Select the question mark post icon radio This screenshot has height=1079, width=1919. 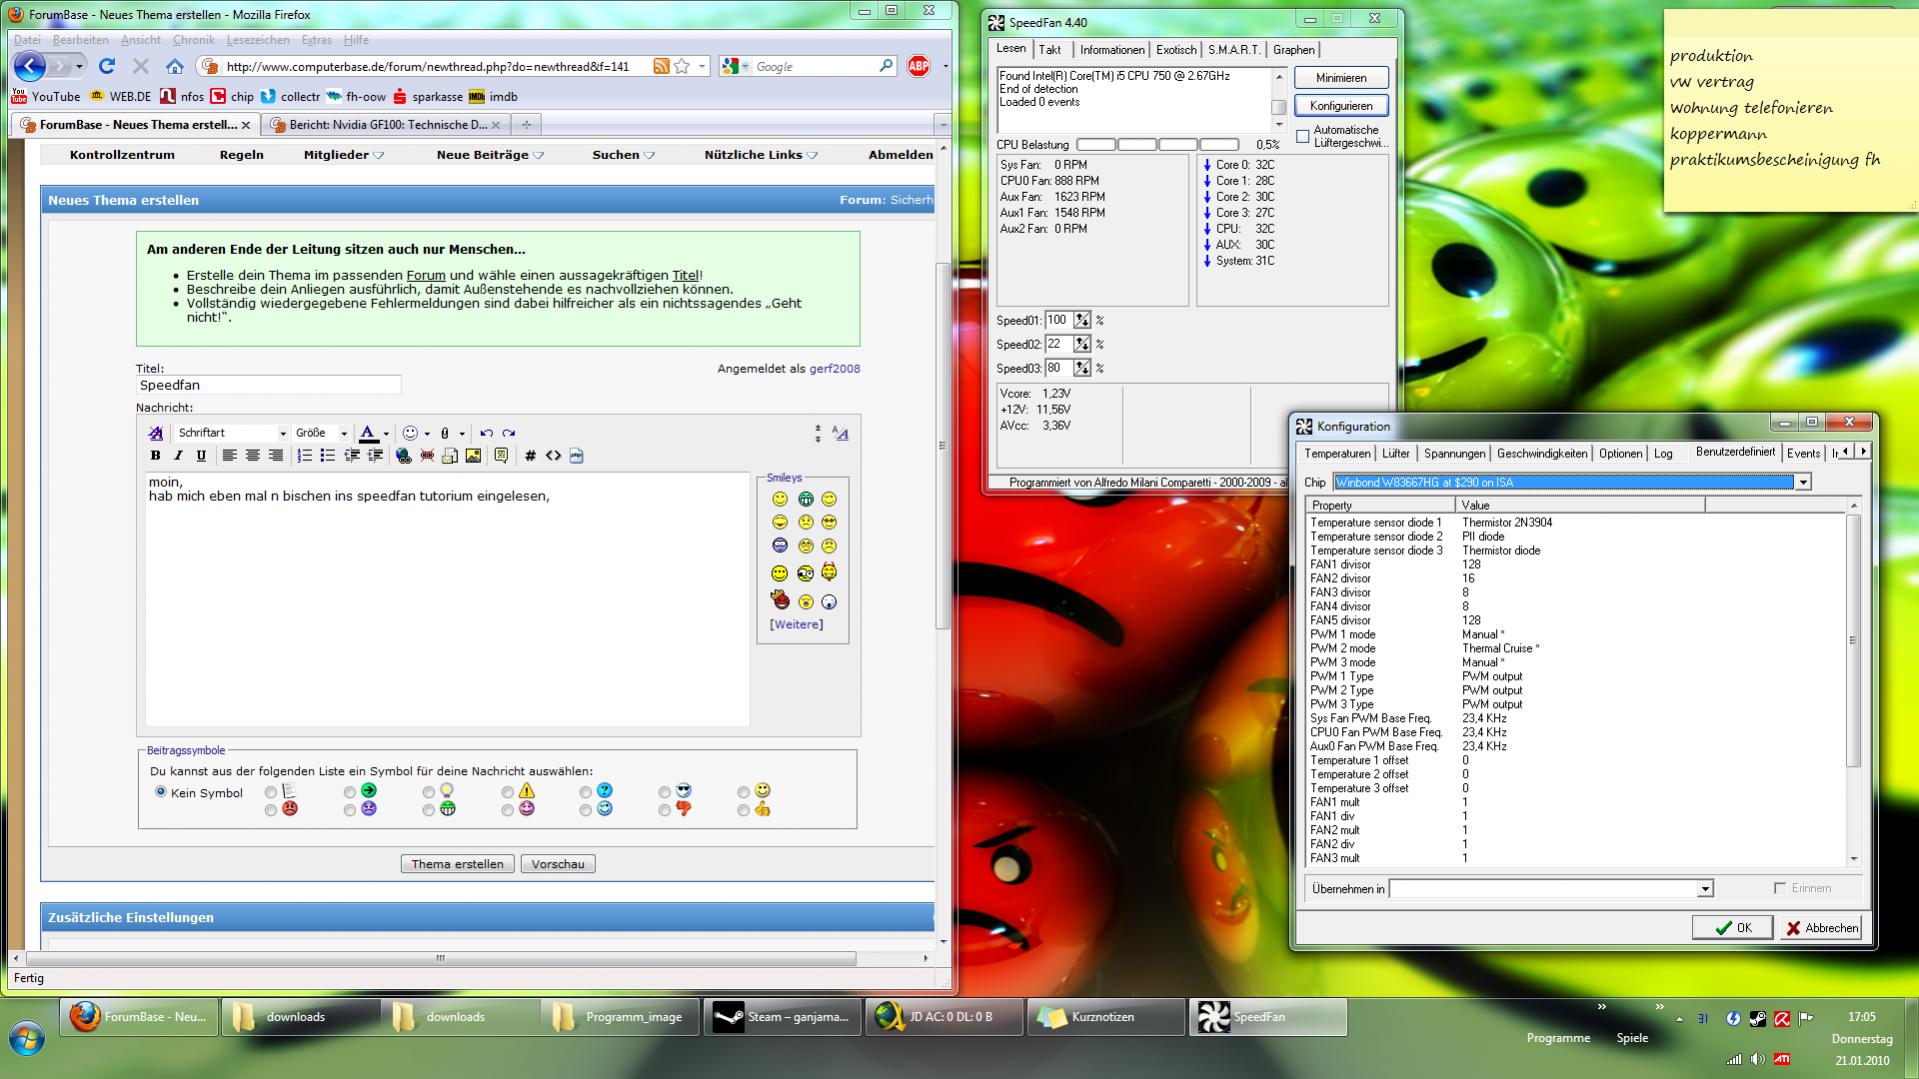586,792
